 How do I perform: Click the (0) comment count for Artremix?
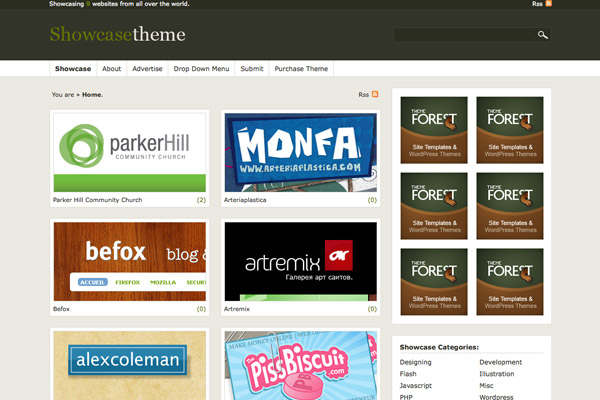(x=372, y=309)
